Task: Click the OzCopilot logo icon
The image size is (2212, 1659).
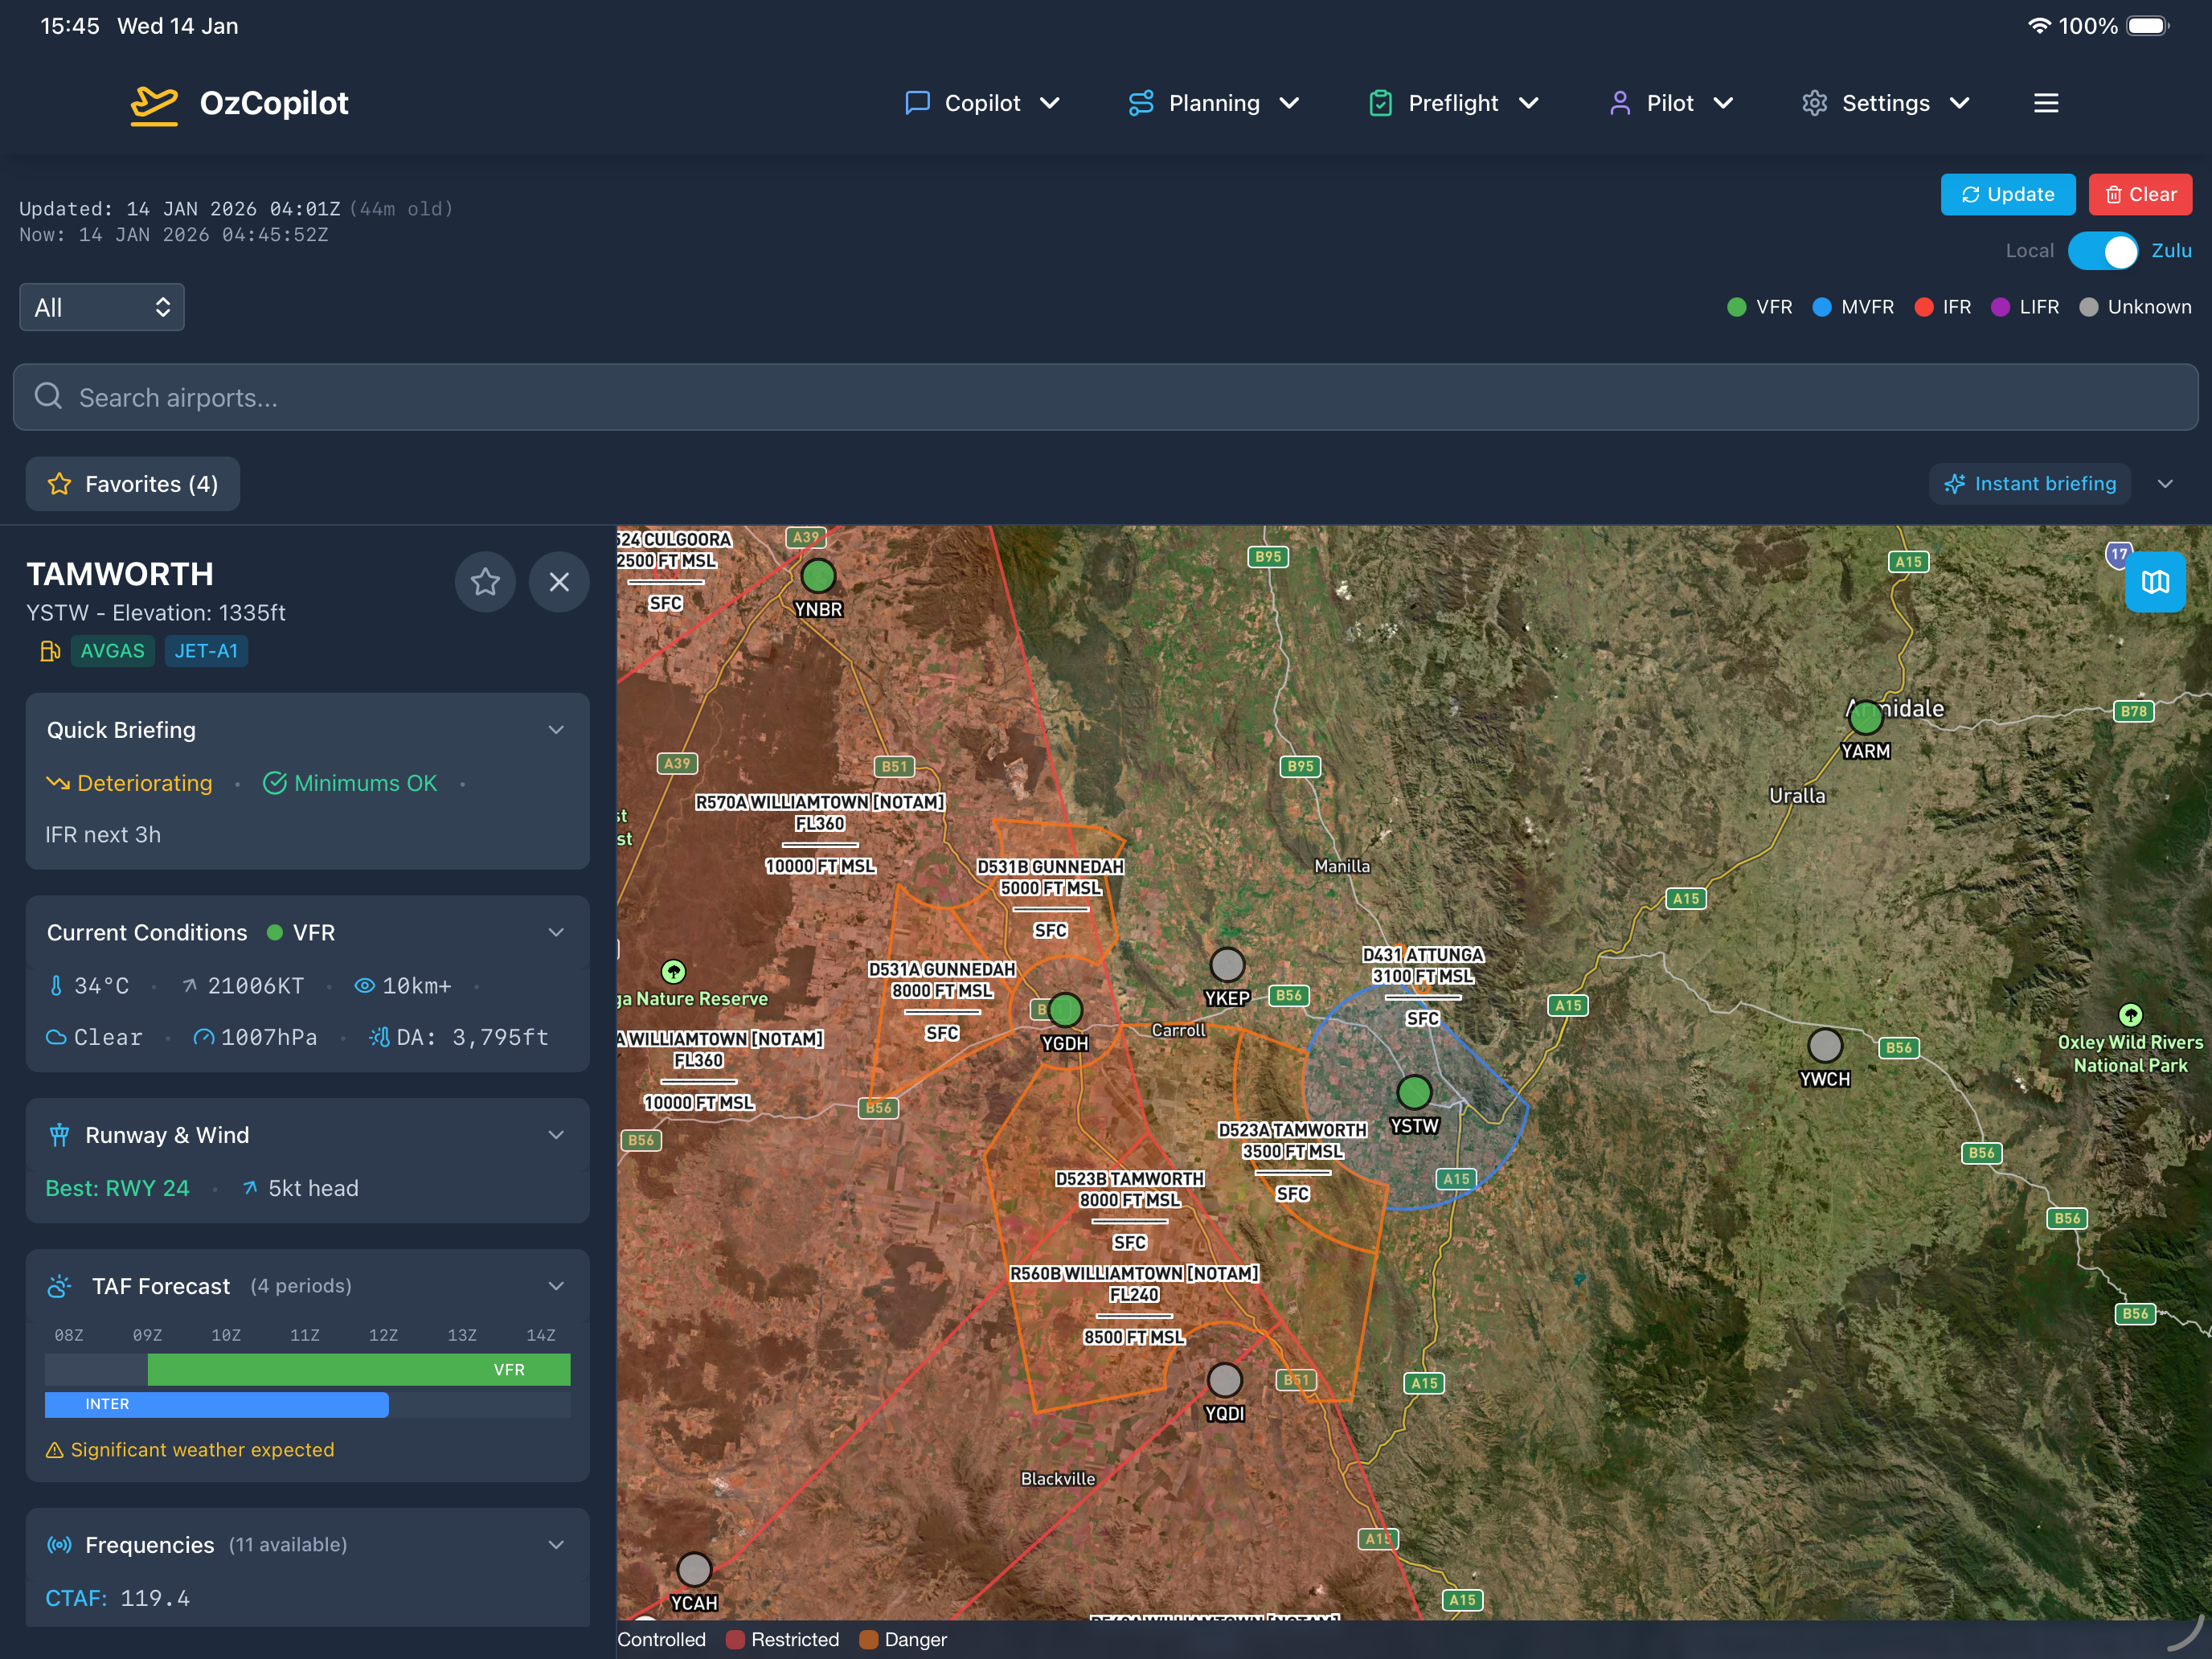Action: [x=154, y=104]
